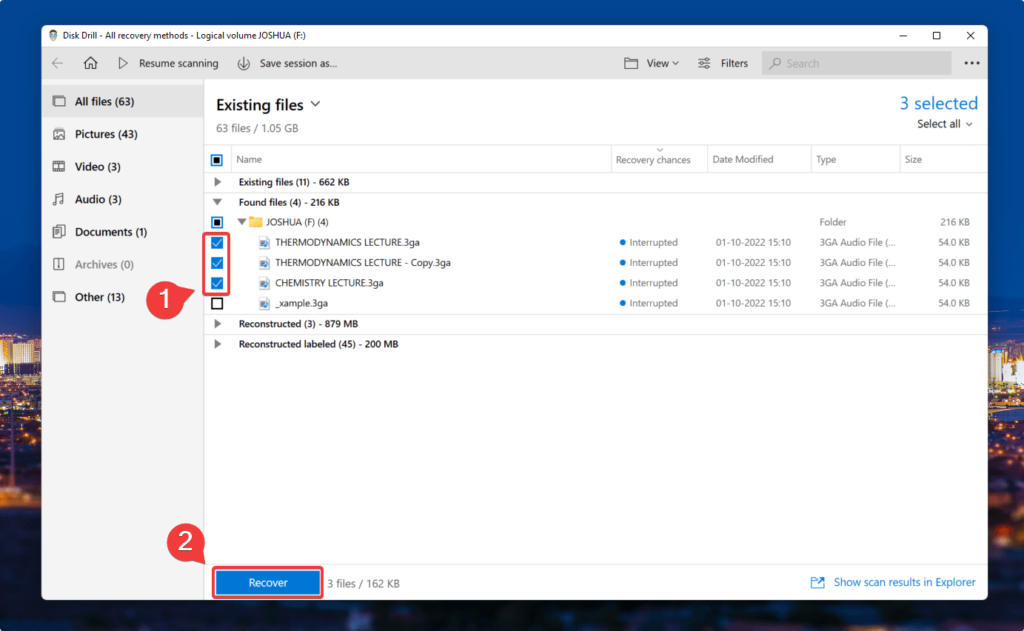Screen dimensions: 1024x631
Task: Open the three-dots options menu
Action: click(x=971, y=62)
